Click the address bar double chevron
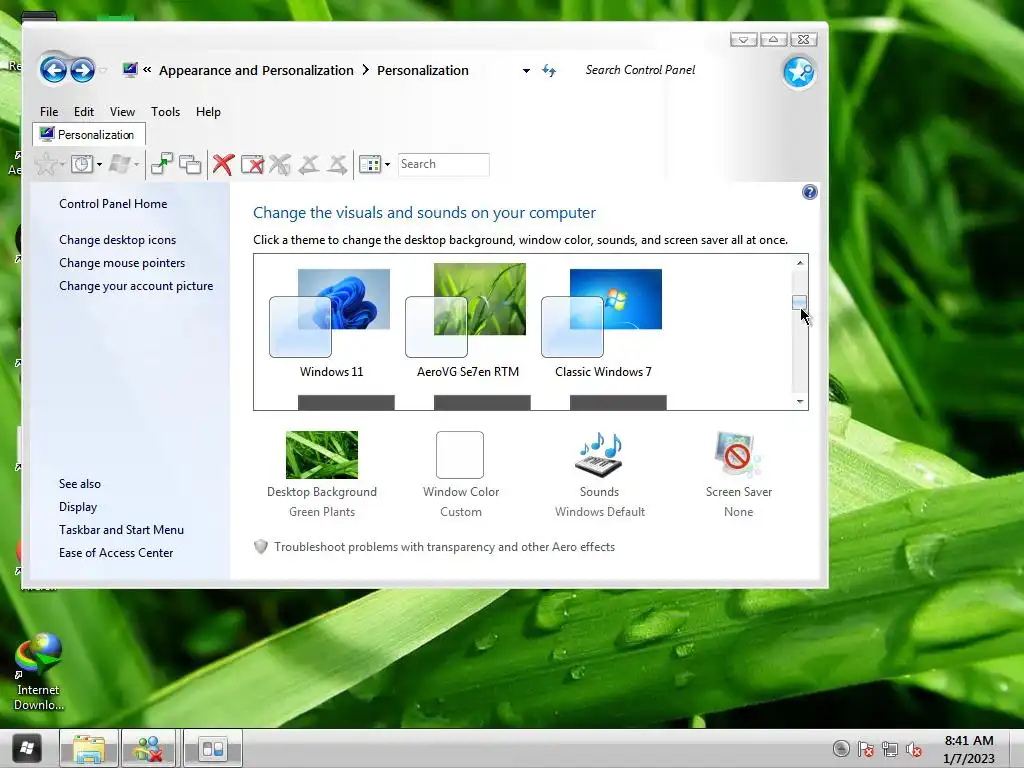 click(148, 70)
